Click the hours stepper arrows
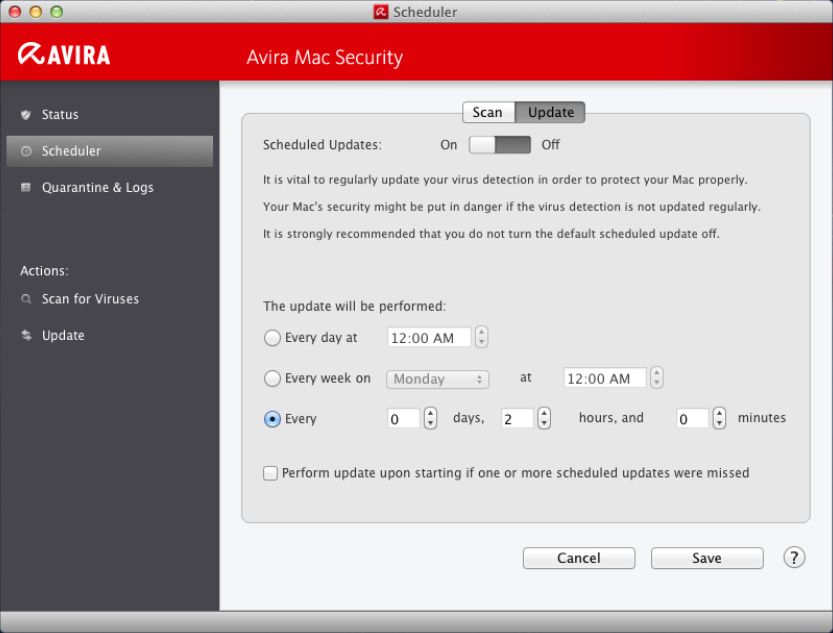The height and width of the screenshot is (633, 833). [544, 418]
